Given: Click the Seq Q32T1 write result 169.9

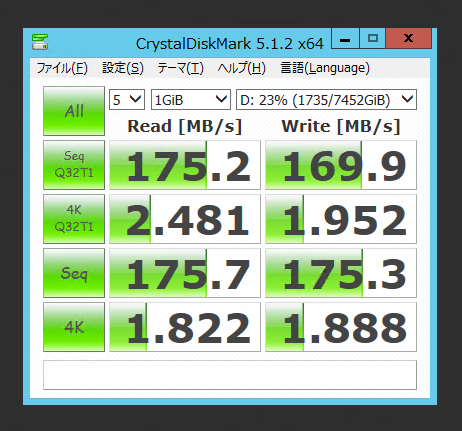Looking at the screenshot, I should click(341, 165).
